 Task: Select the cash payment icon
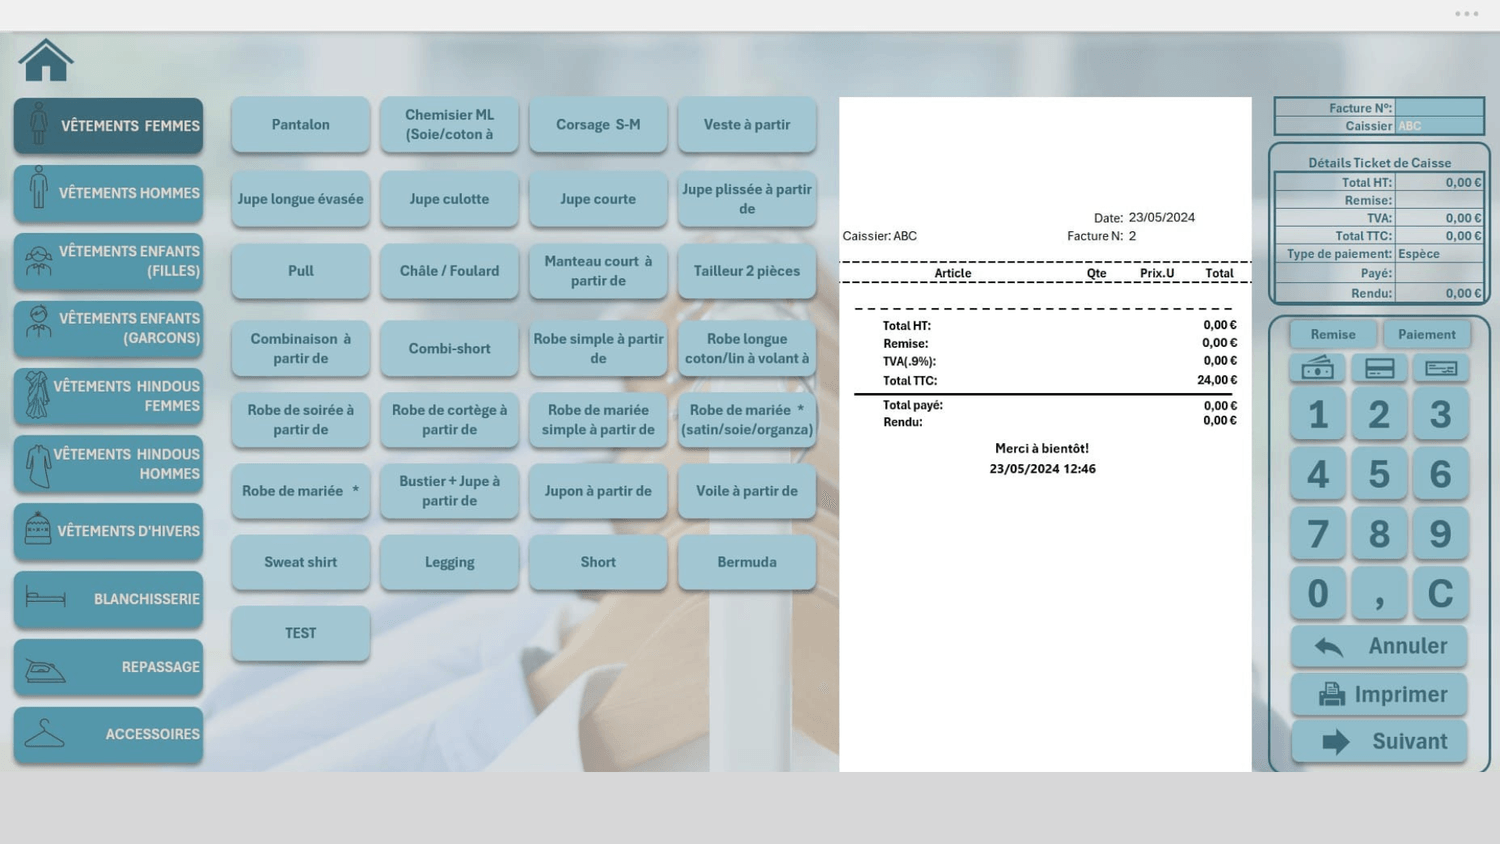[1317, 368]
